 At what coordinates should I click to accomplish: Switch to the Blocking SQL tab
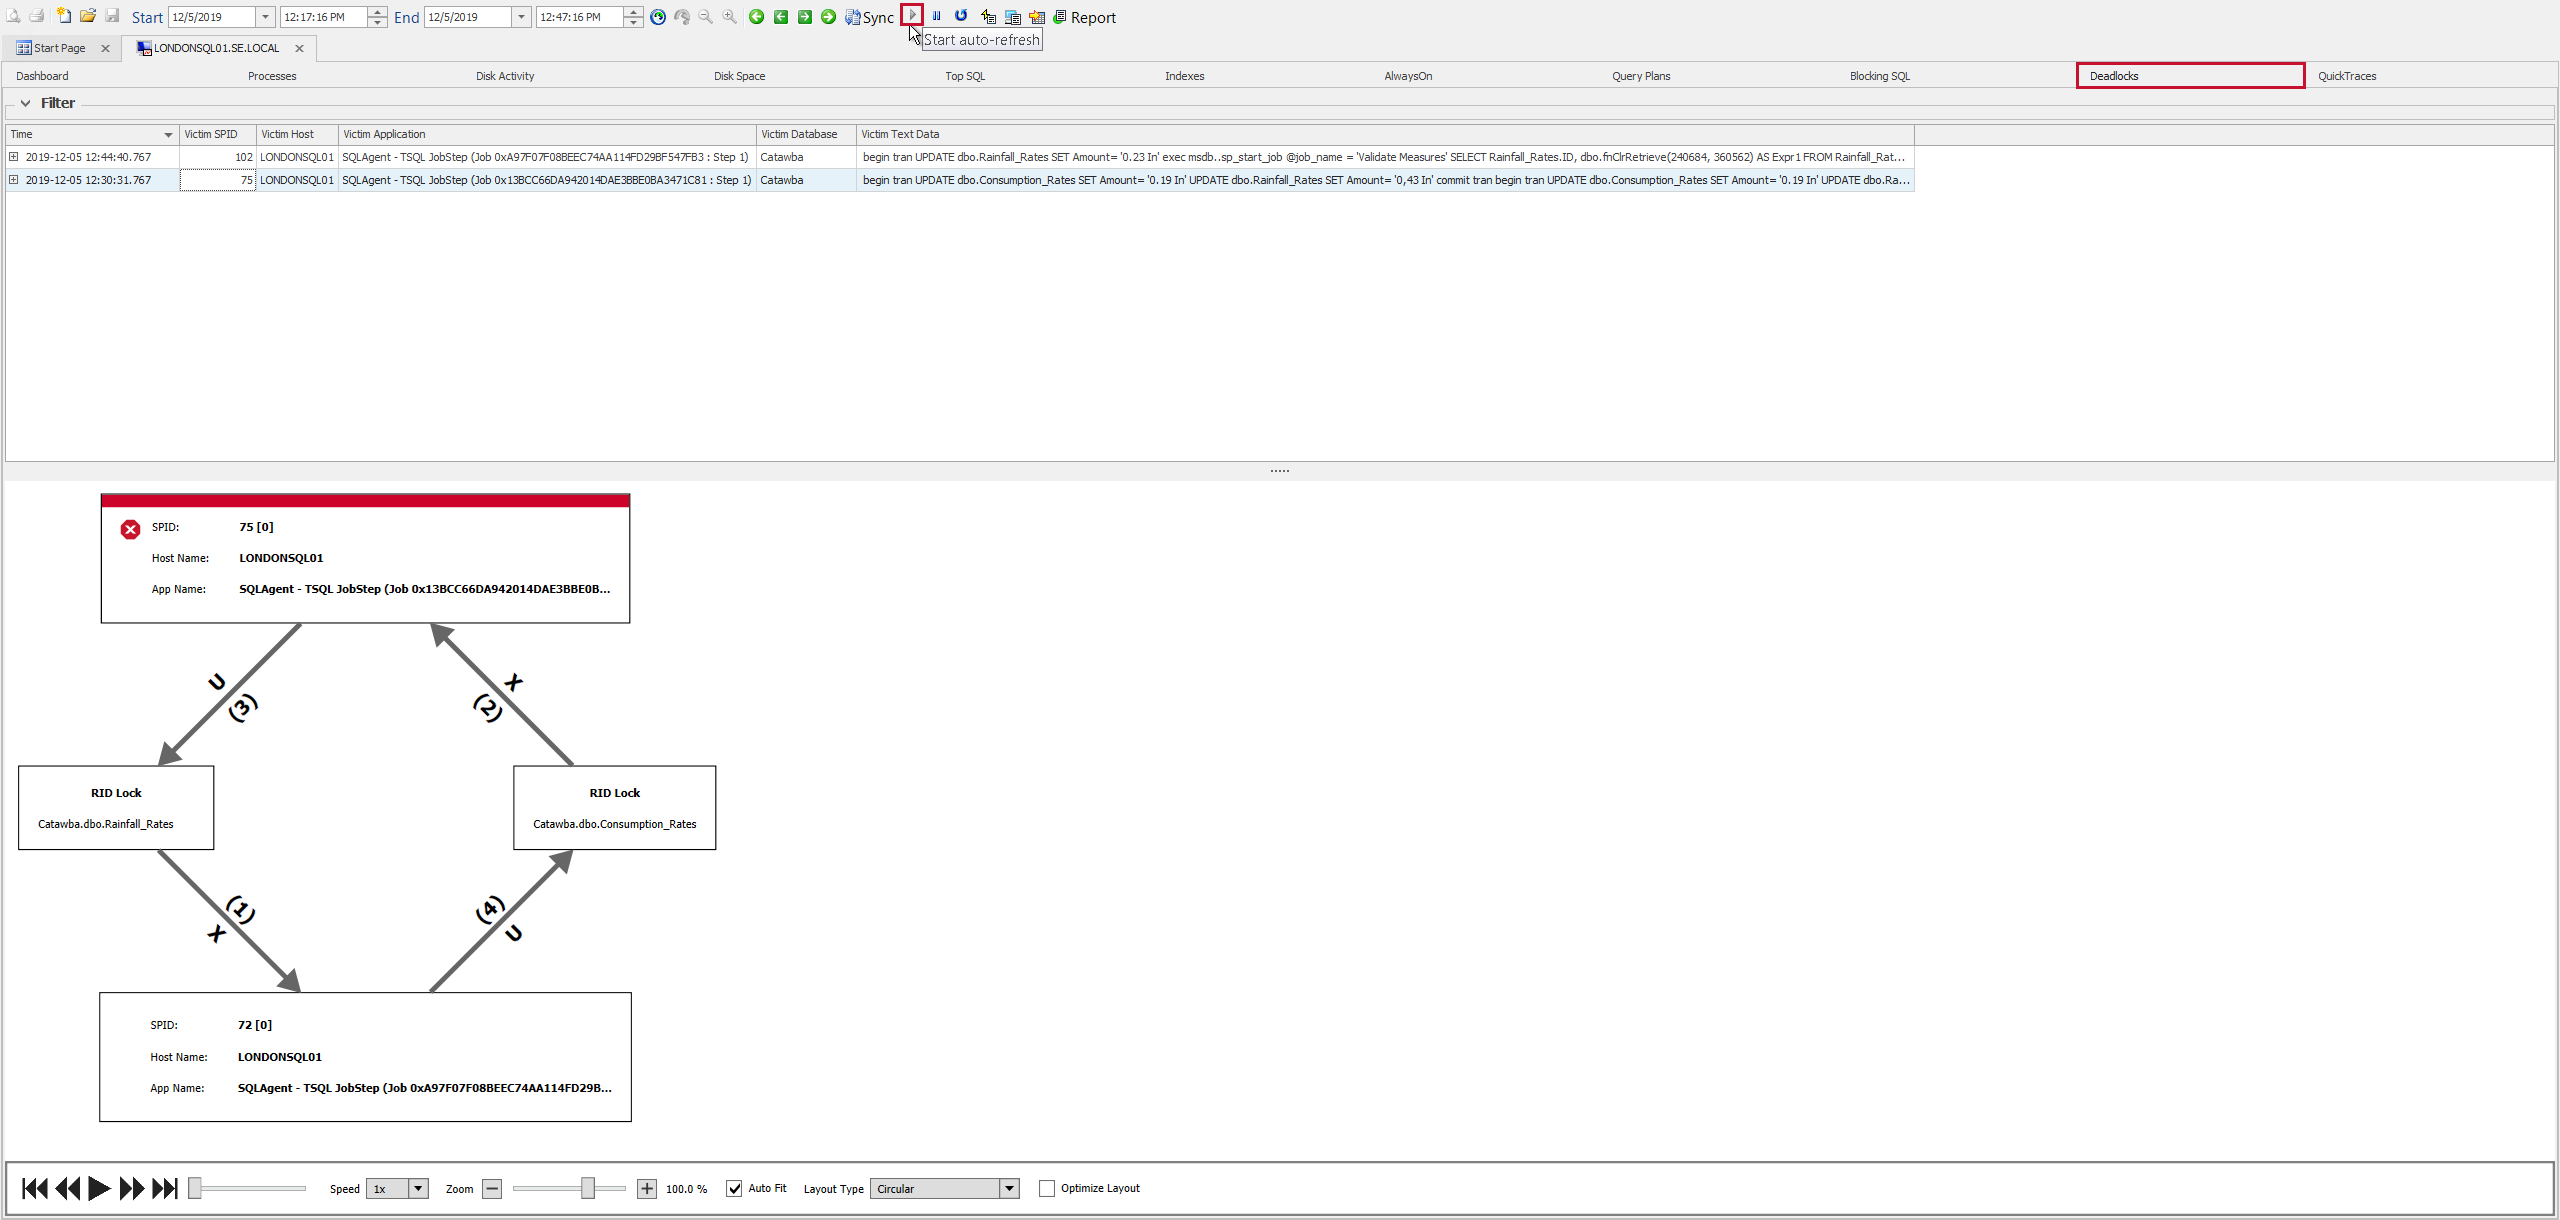tap(1879, 75)
